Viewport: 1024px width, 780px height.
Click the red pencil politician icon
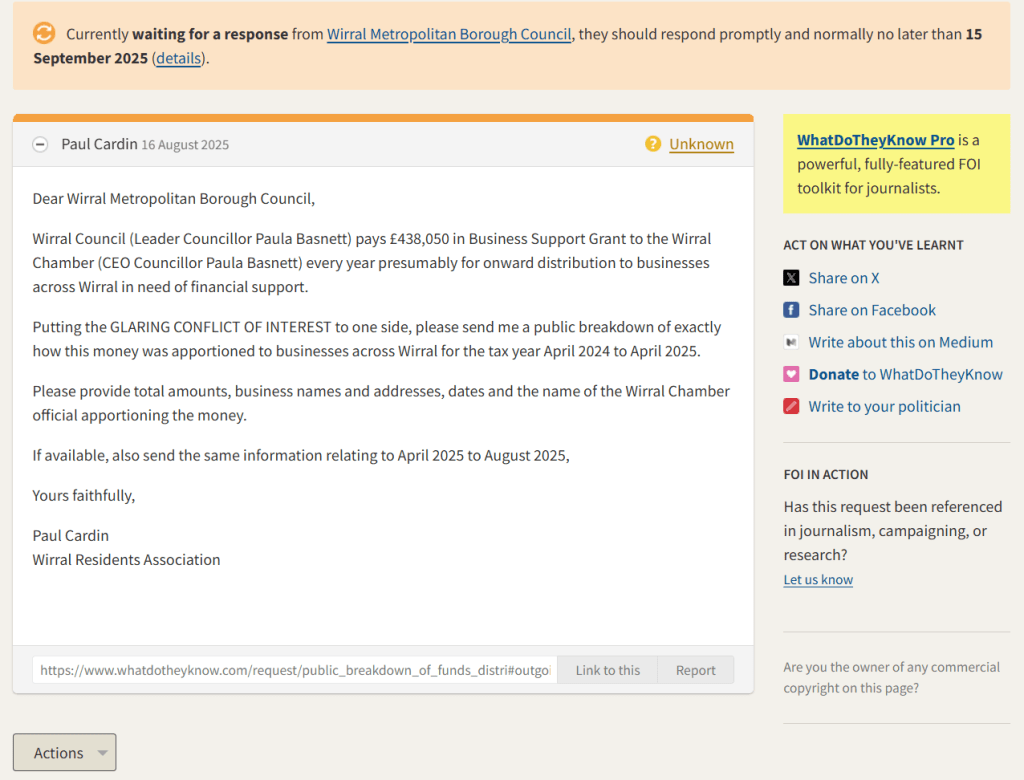pos(791,406)
